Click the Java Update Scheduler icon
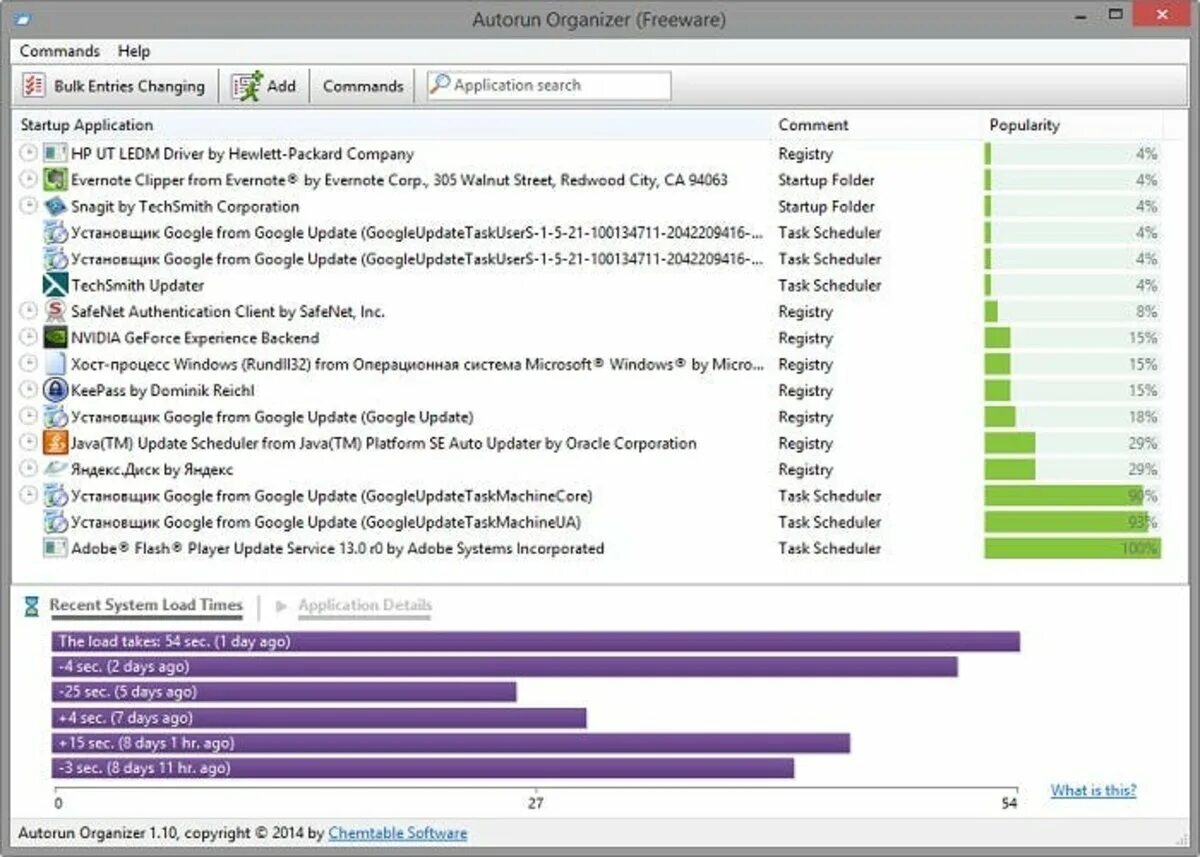The image size is (1200, 857). tap(55, 443)
